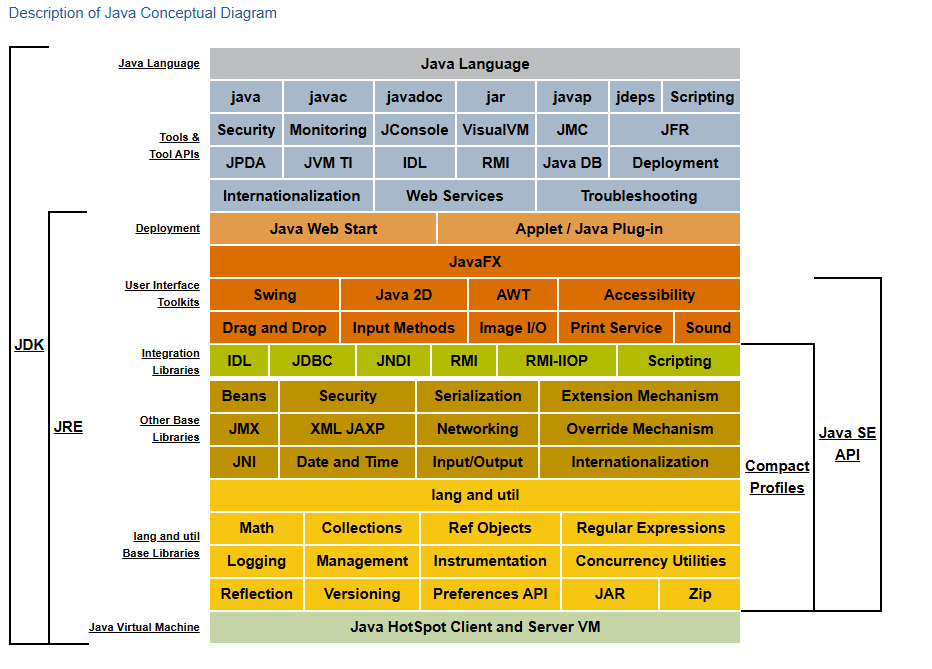
Task: Click the Java Virtual Machine label link
Action: [x=144, y=628]
